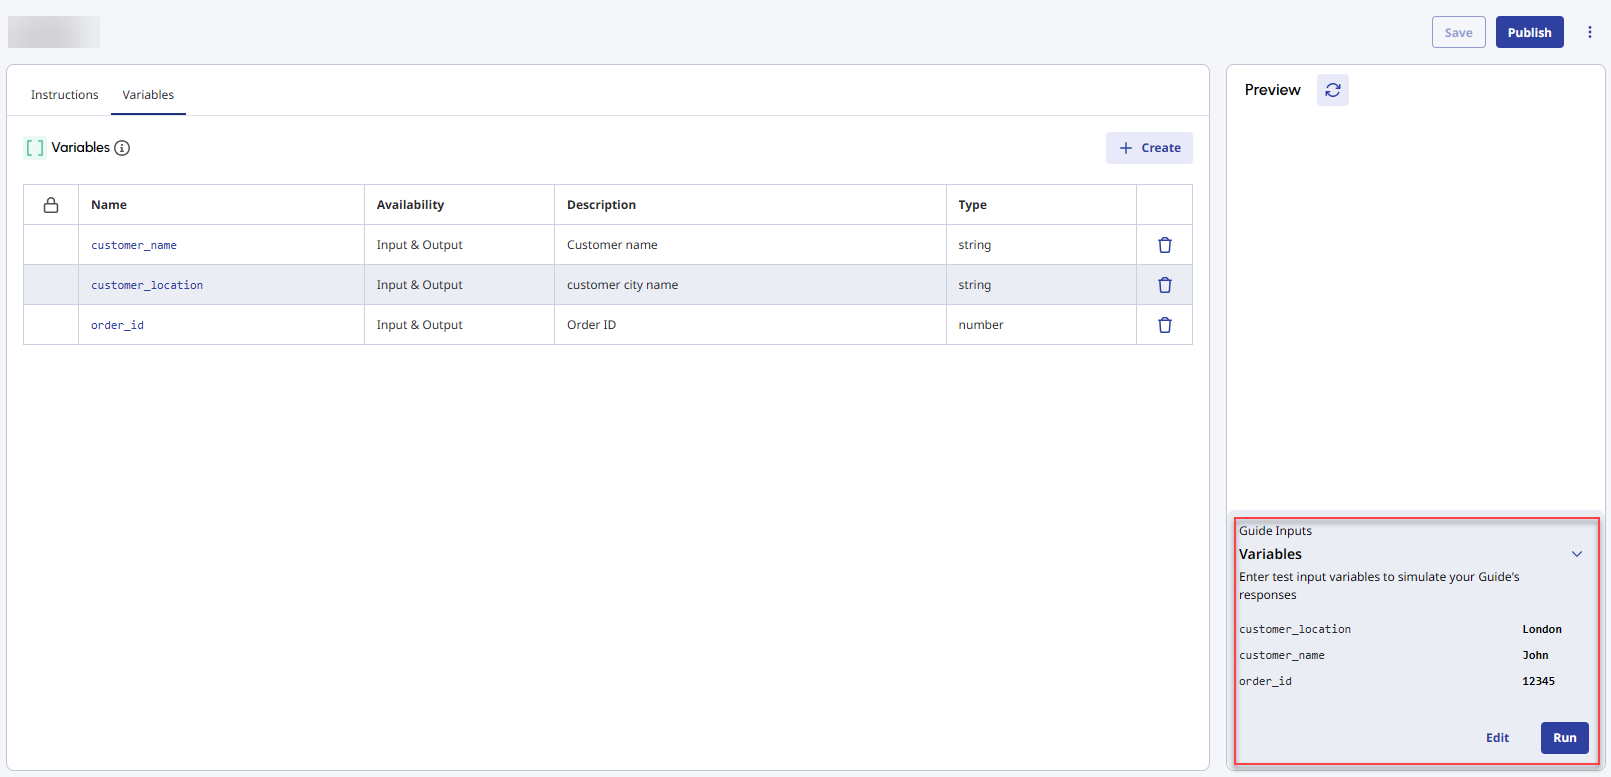Select the customer_name variable name cell
This screenshot has height=777, width=1611.
(134, 245)
